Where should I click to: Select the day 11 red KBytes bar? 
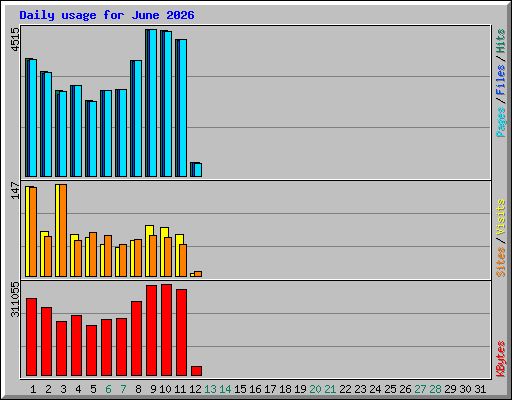pos(181,332)
